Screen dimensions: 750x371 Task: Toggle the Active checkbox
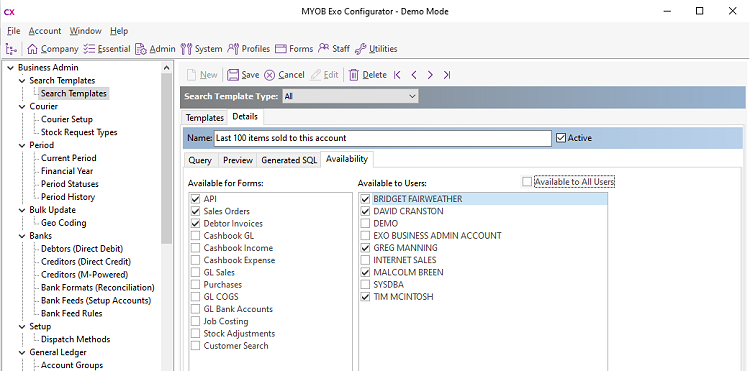pos(561,138)
